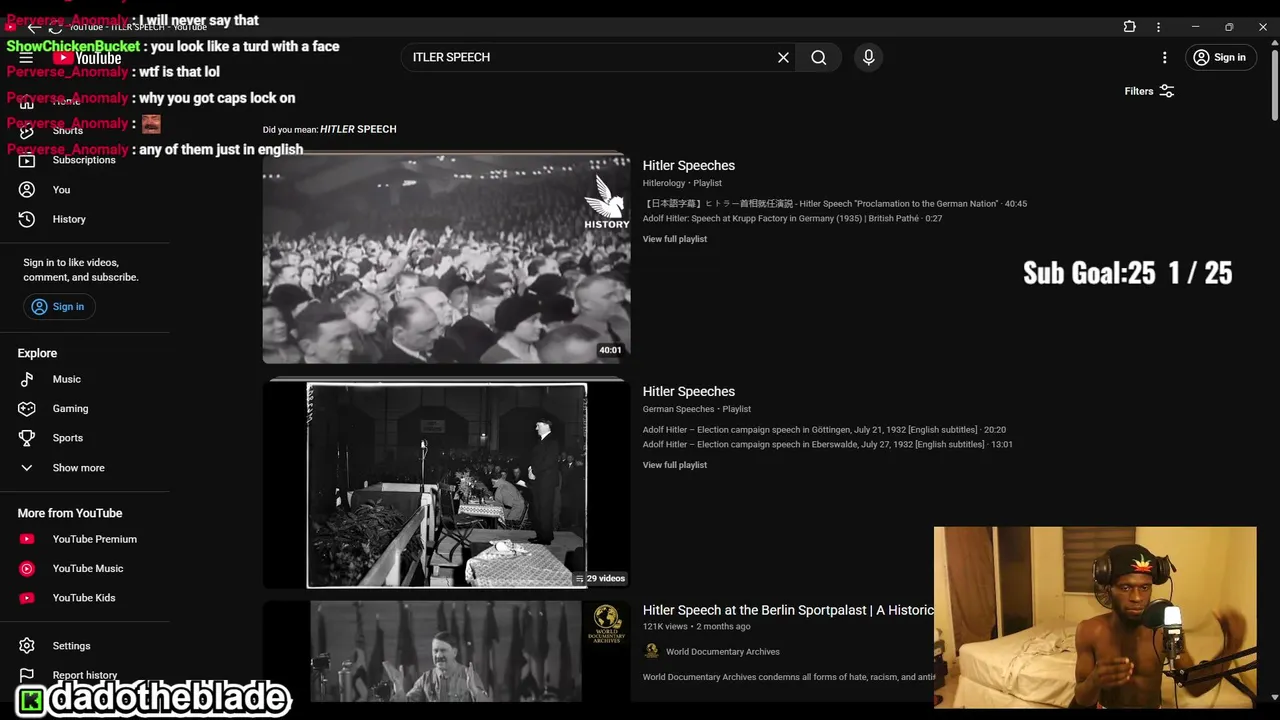
Task: Select Proclamation to the German Nation video line
Action: point(835,204)
